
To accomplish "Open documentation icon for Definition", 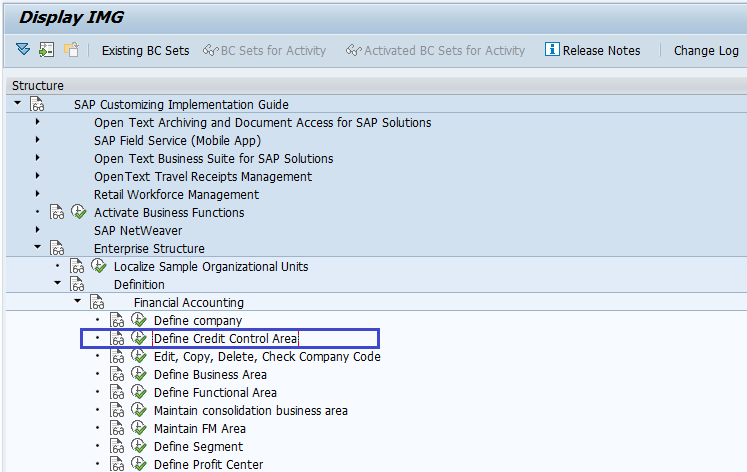I will tap(77, 284).
